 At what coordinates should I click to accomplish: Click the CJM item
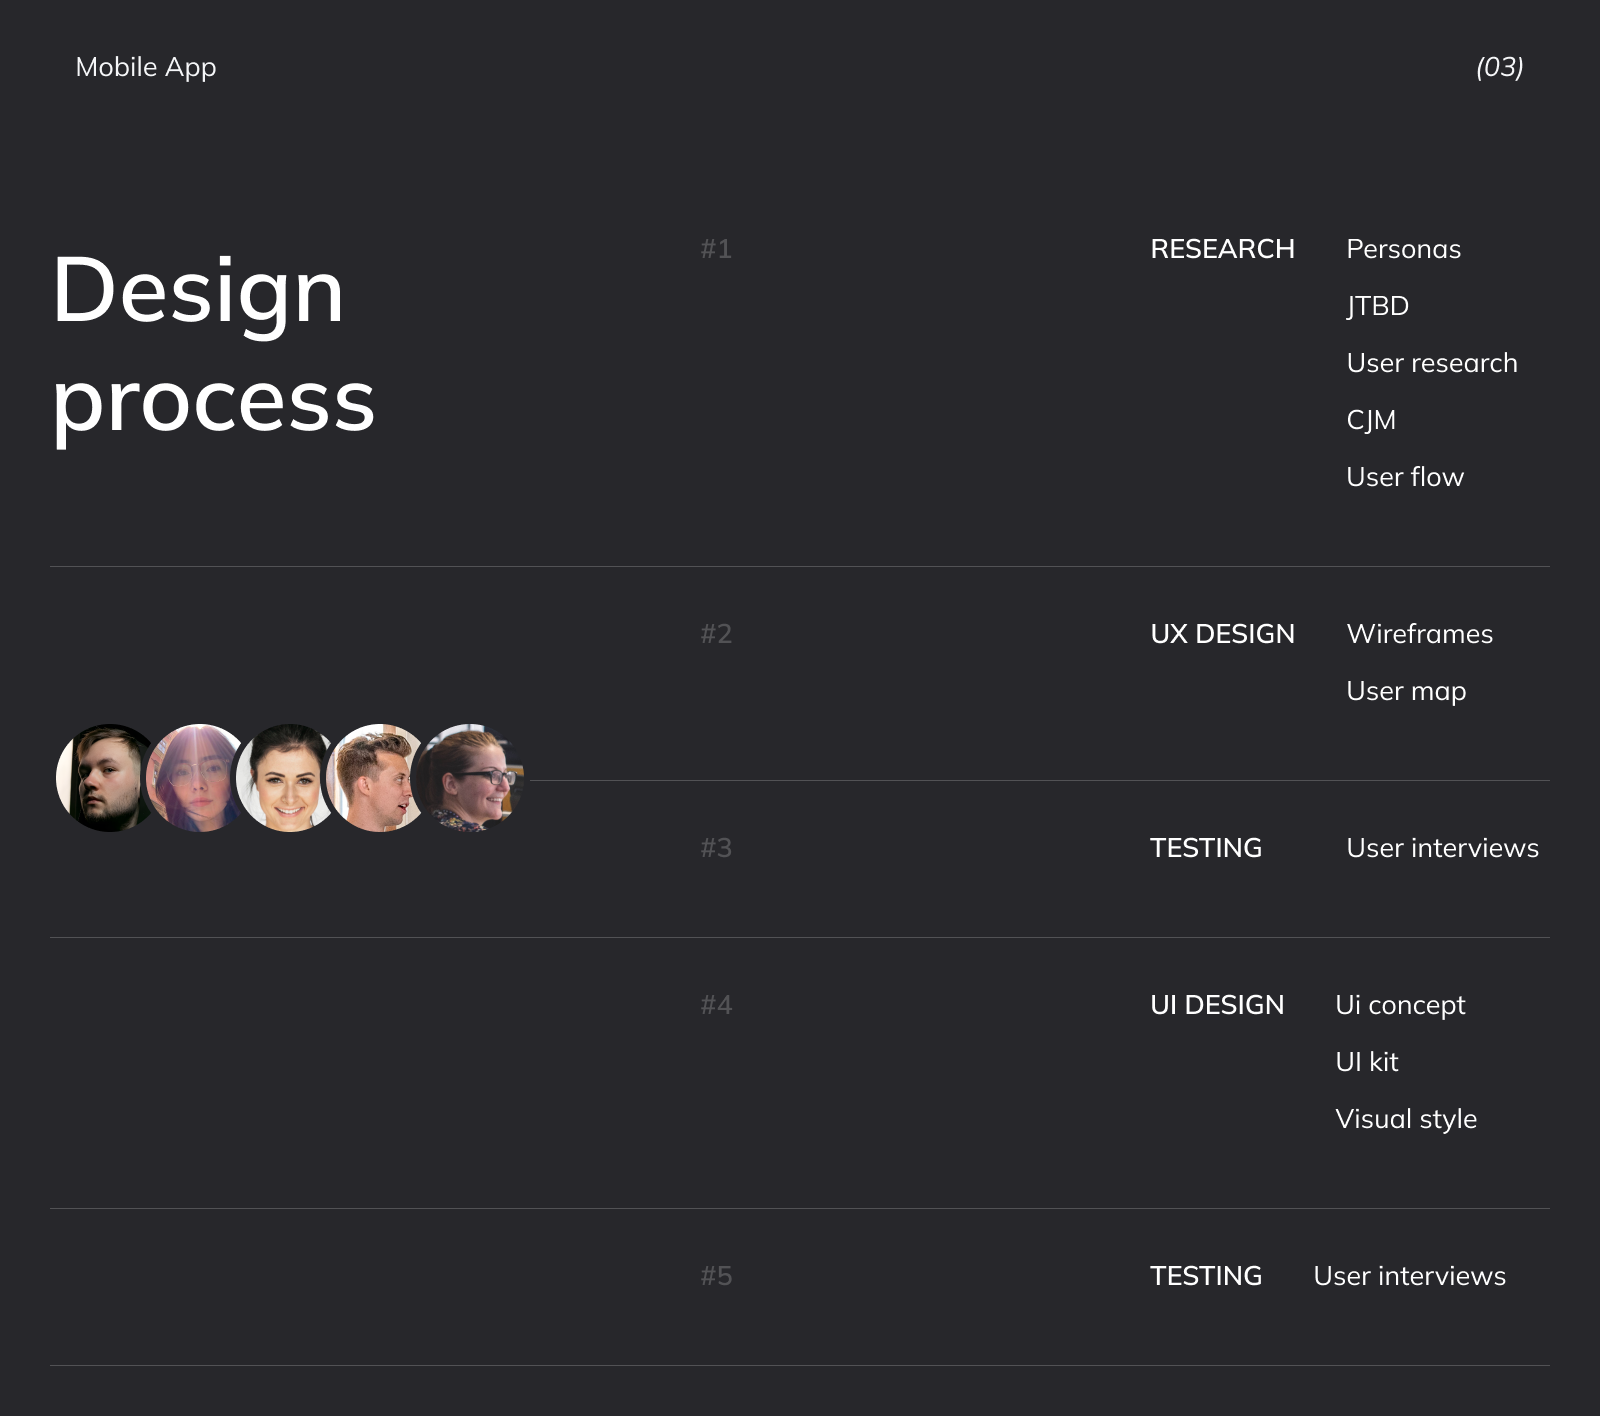tap(1371, 420)
